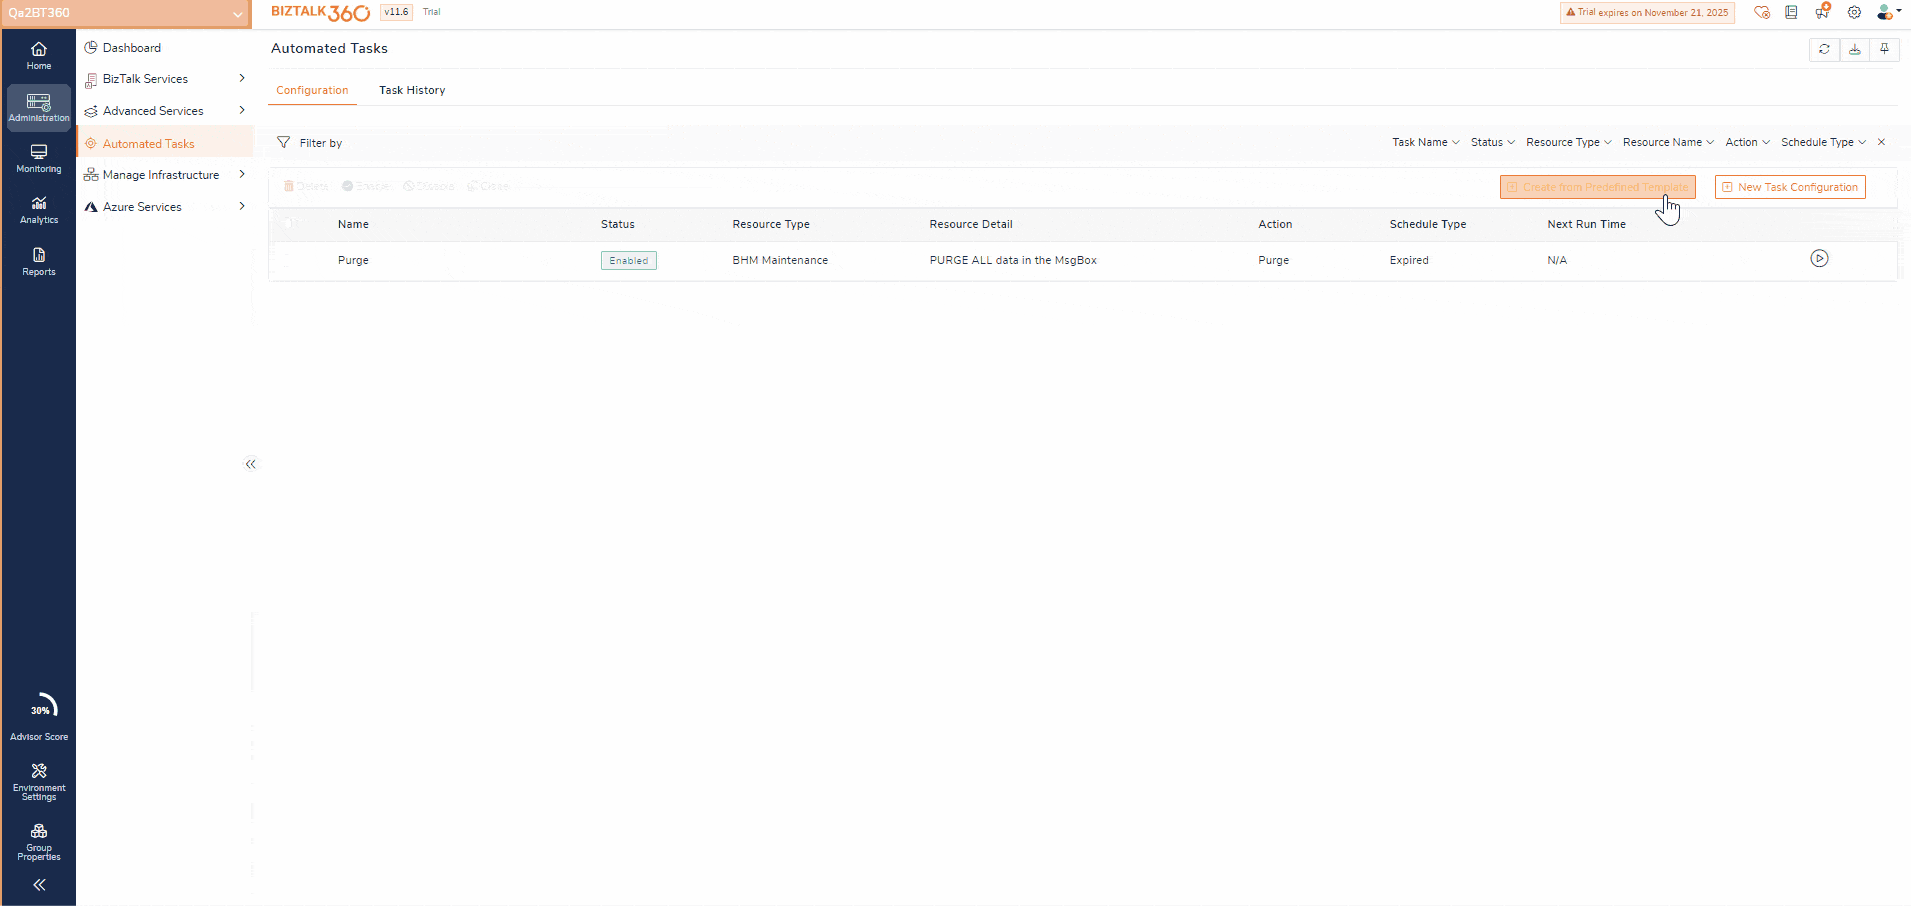Expand the Azure Services menu item
Image resolution: width=1911 pixels, height=906 pixels.
coord(165,207)
